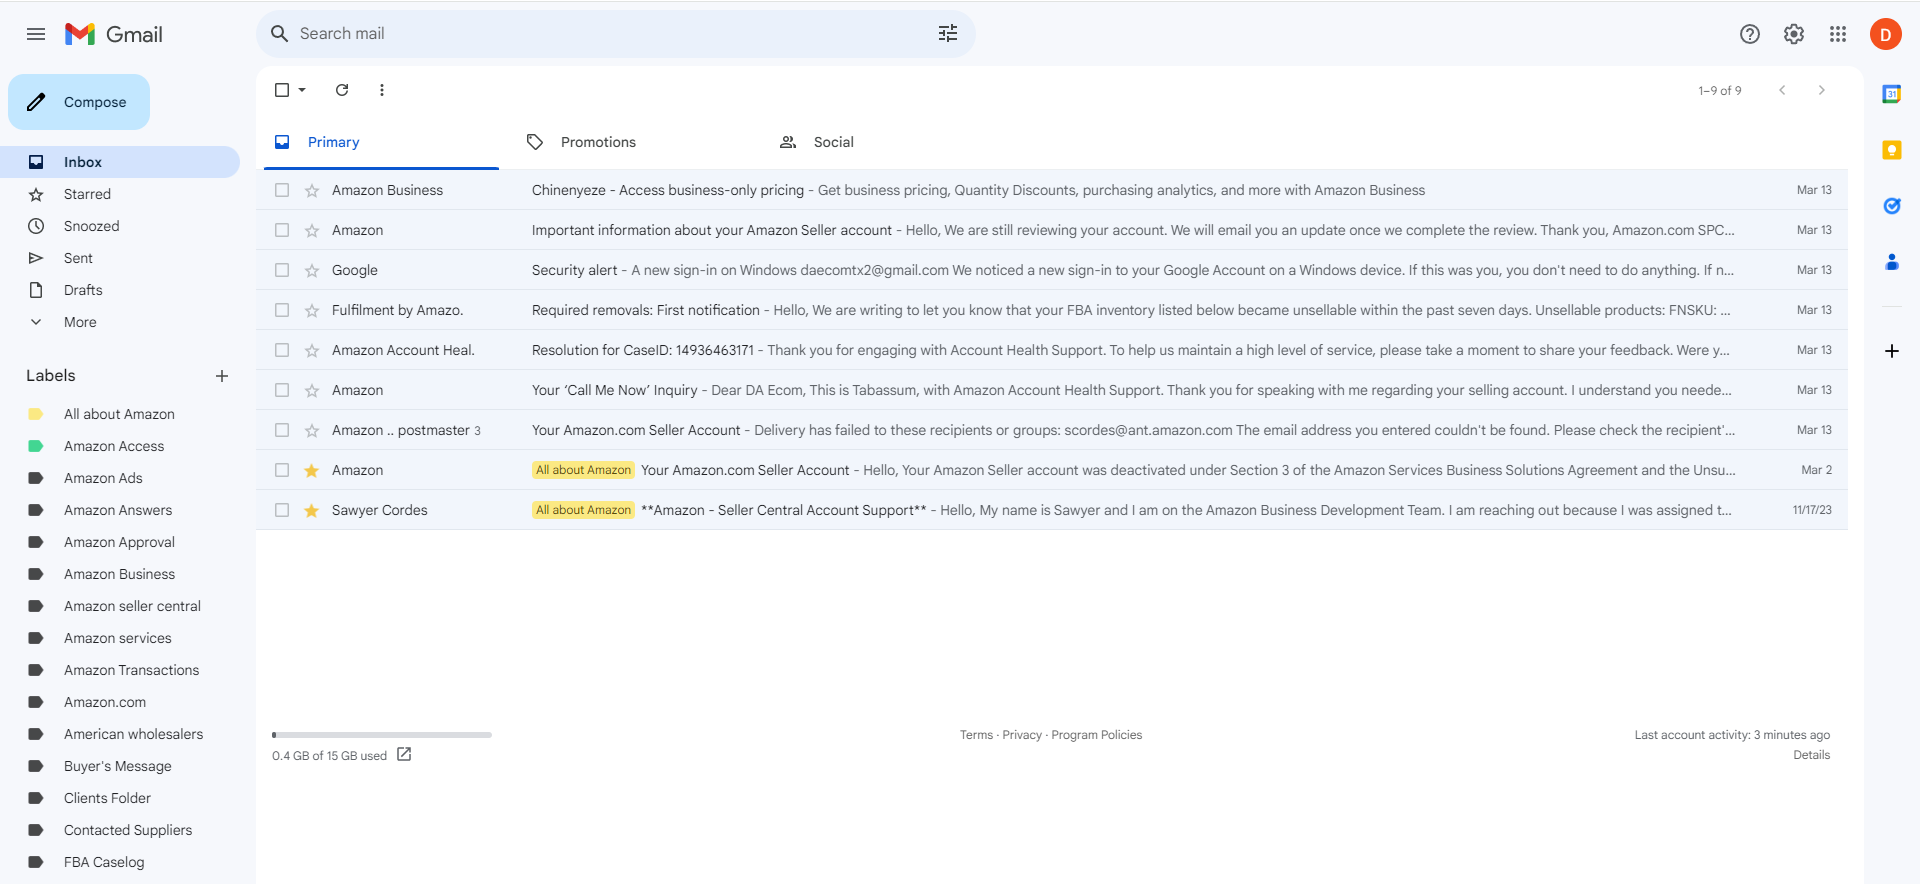This screenshot has width=1920, height=884.
Task: Unstar the Sawyer Cordes email
Action: pos(312,510)
